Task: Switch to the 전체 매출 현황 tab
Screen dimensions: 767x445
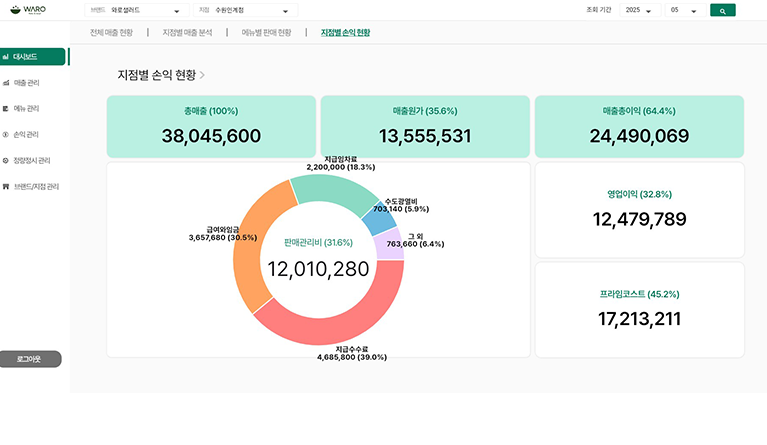Action: click(x=111, y=33)
